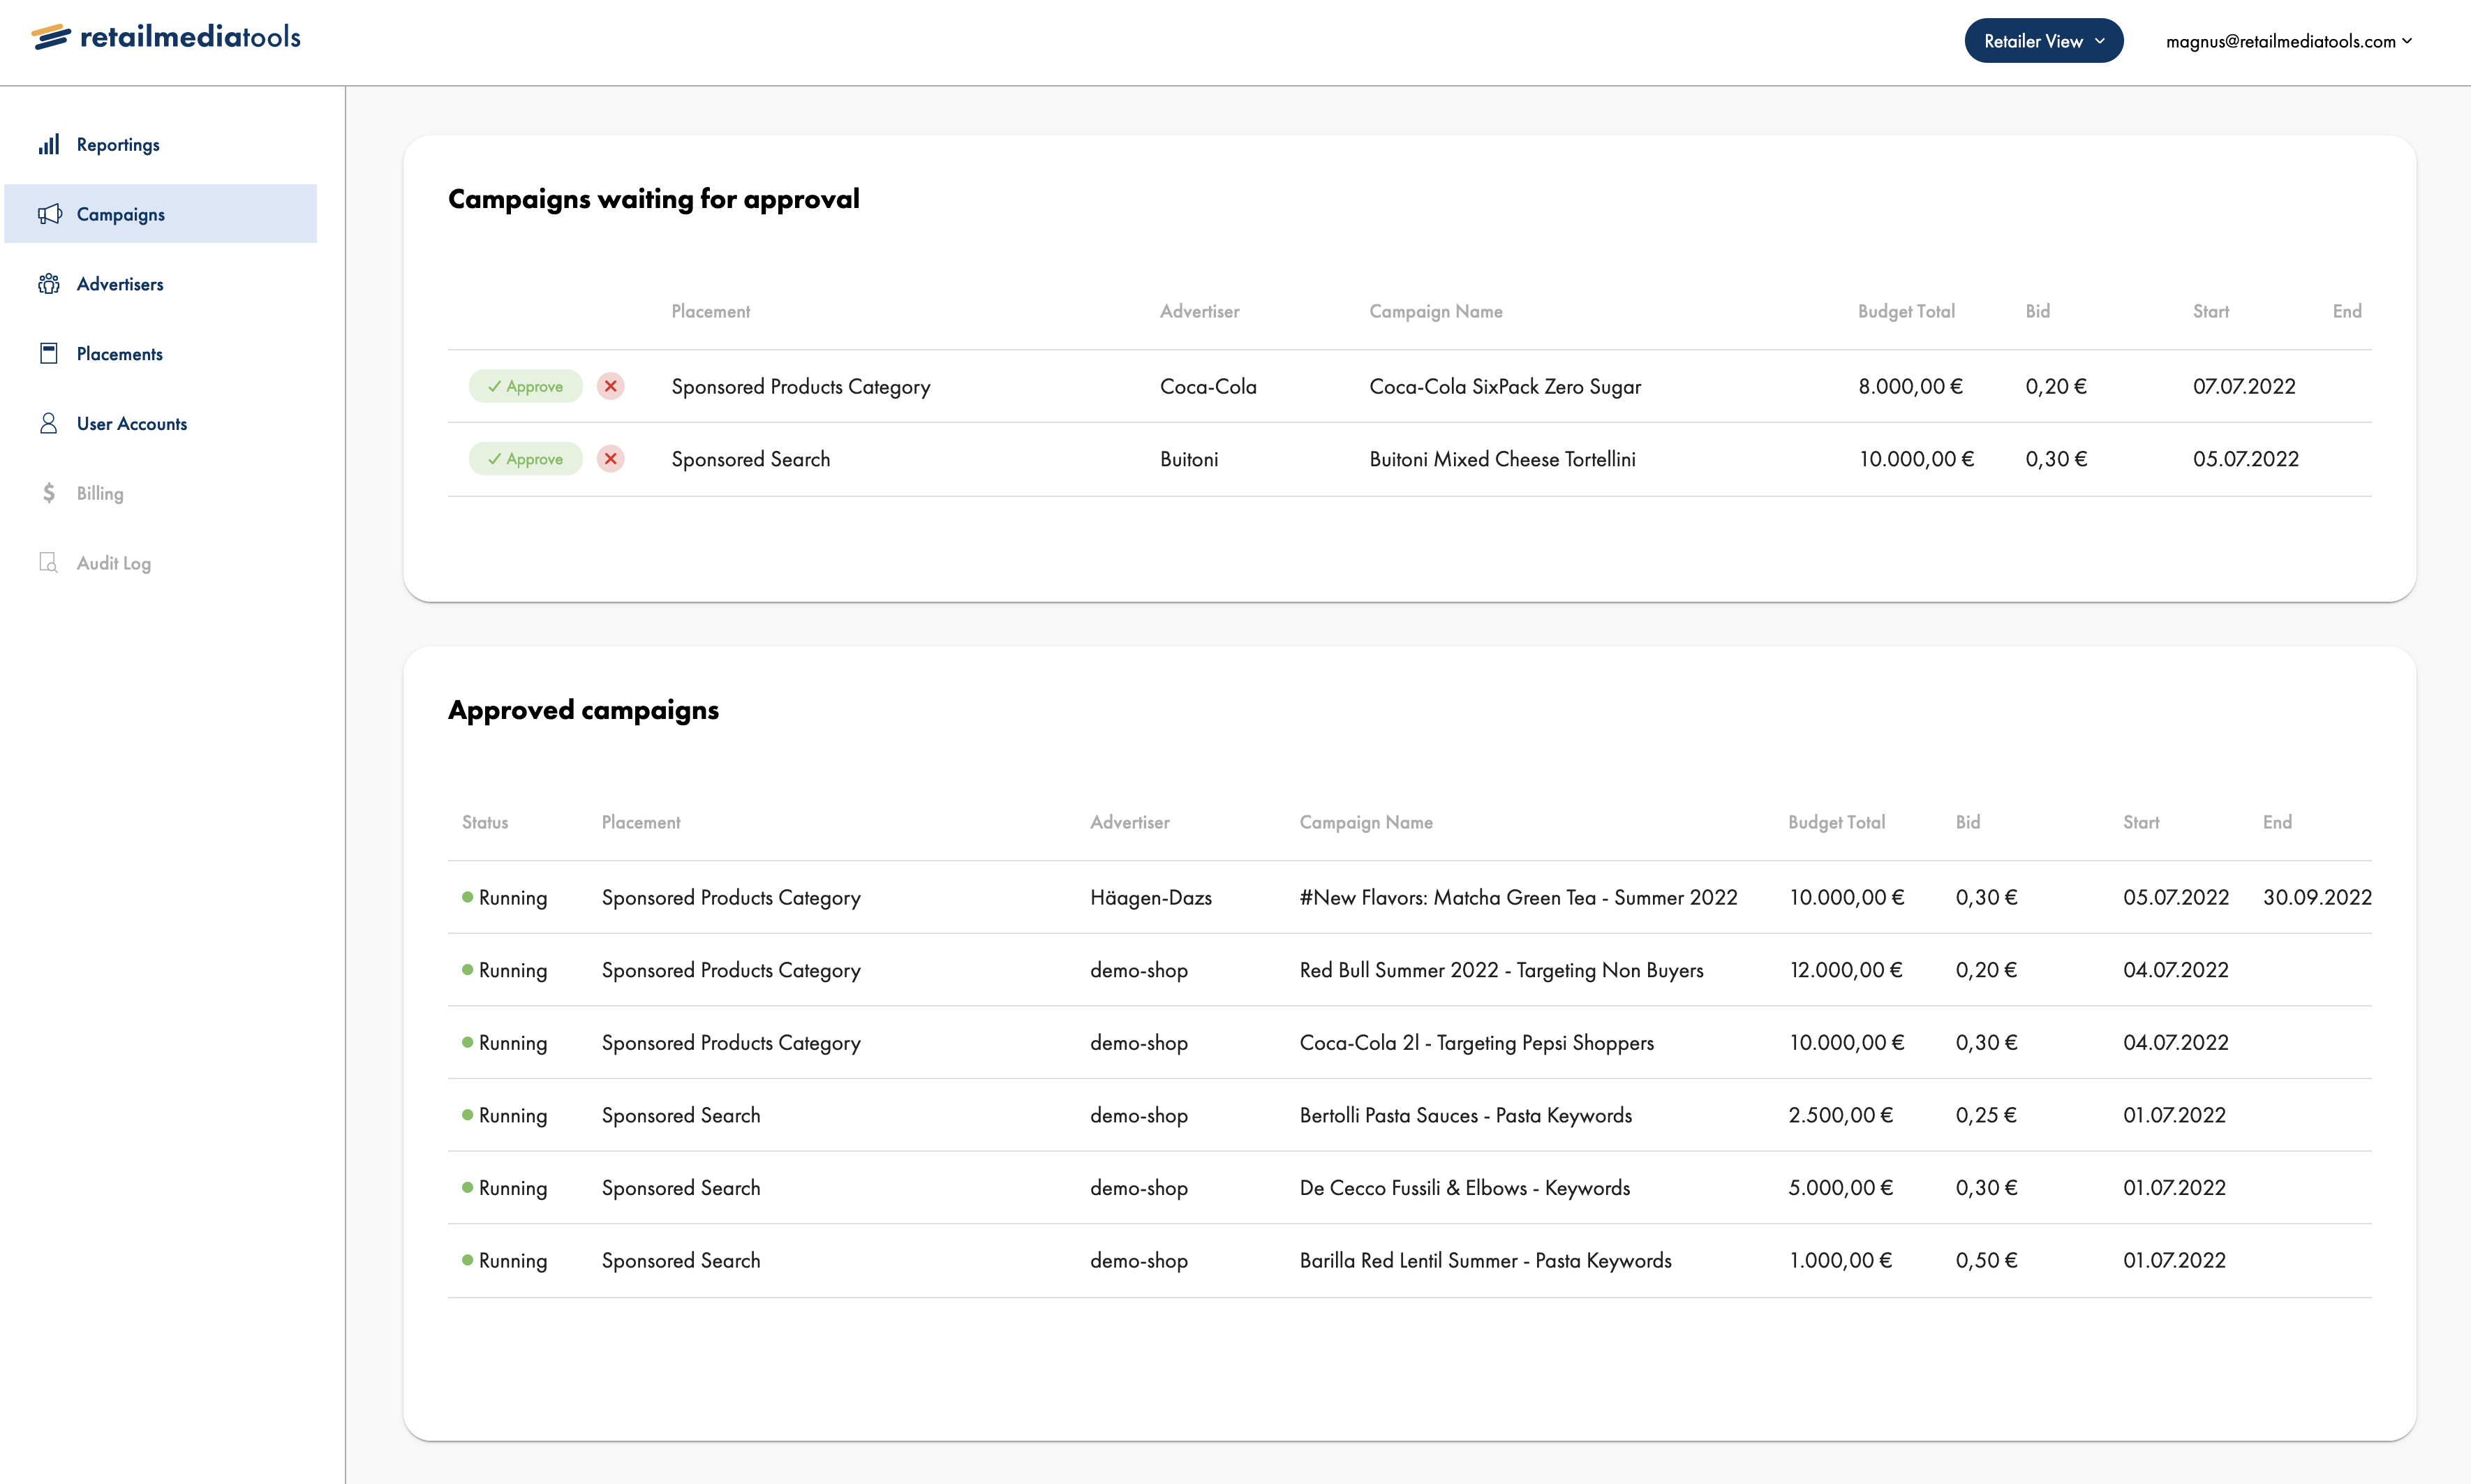Select the User Accounts person icon
The height and width of the screenshot is (1484, 2471).
tap(48, 423)
